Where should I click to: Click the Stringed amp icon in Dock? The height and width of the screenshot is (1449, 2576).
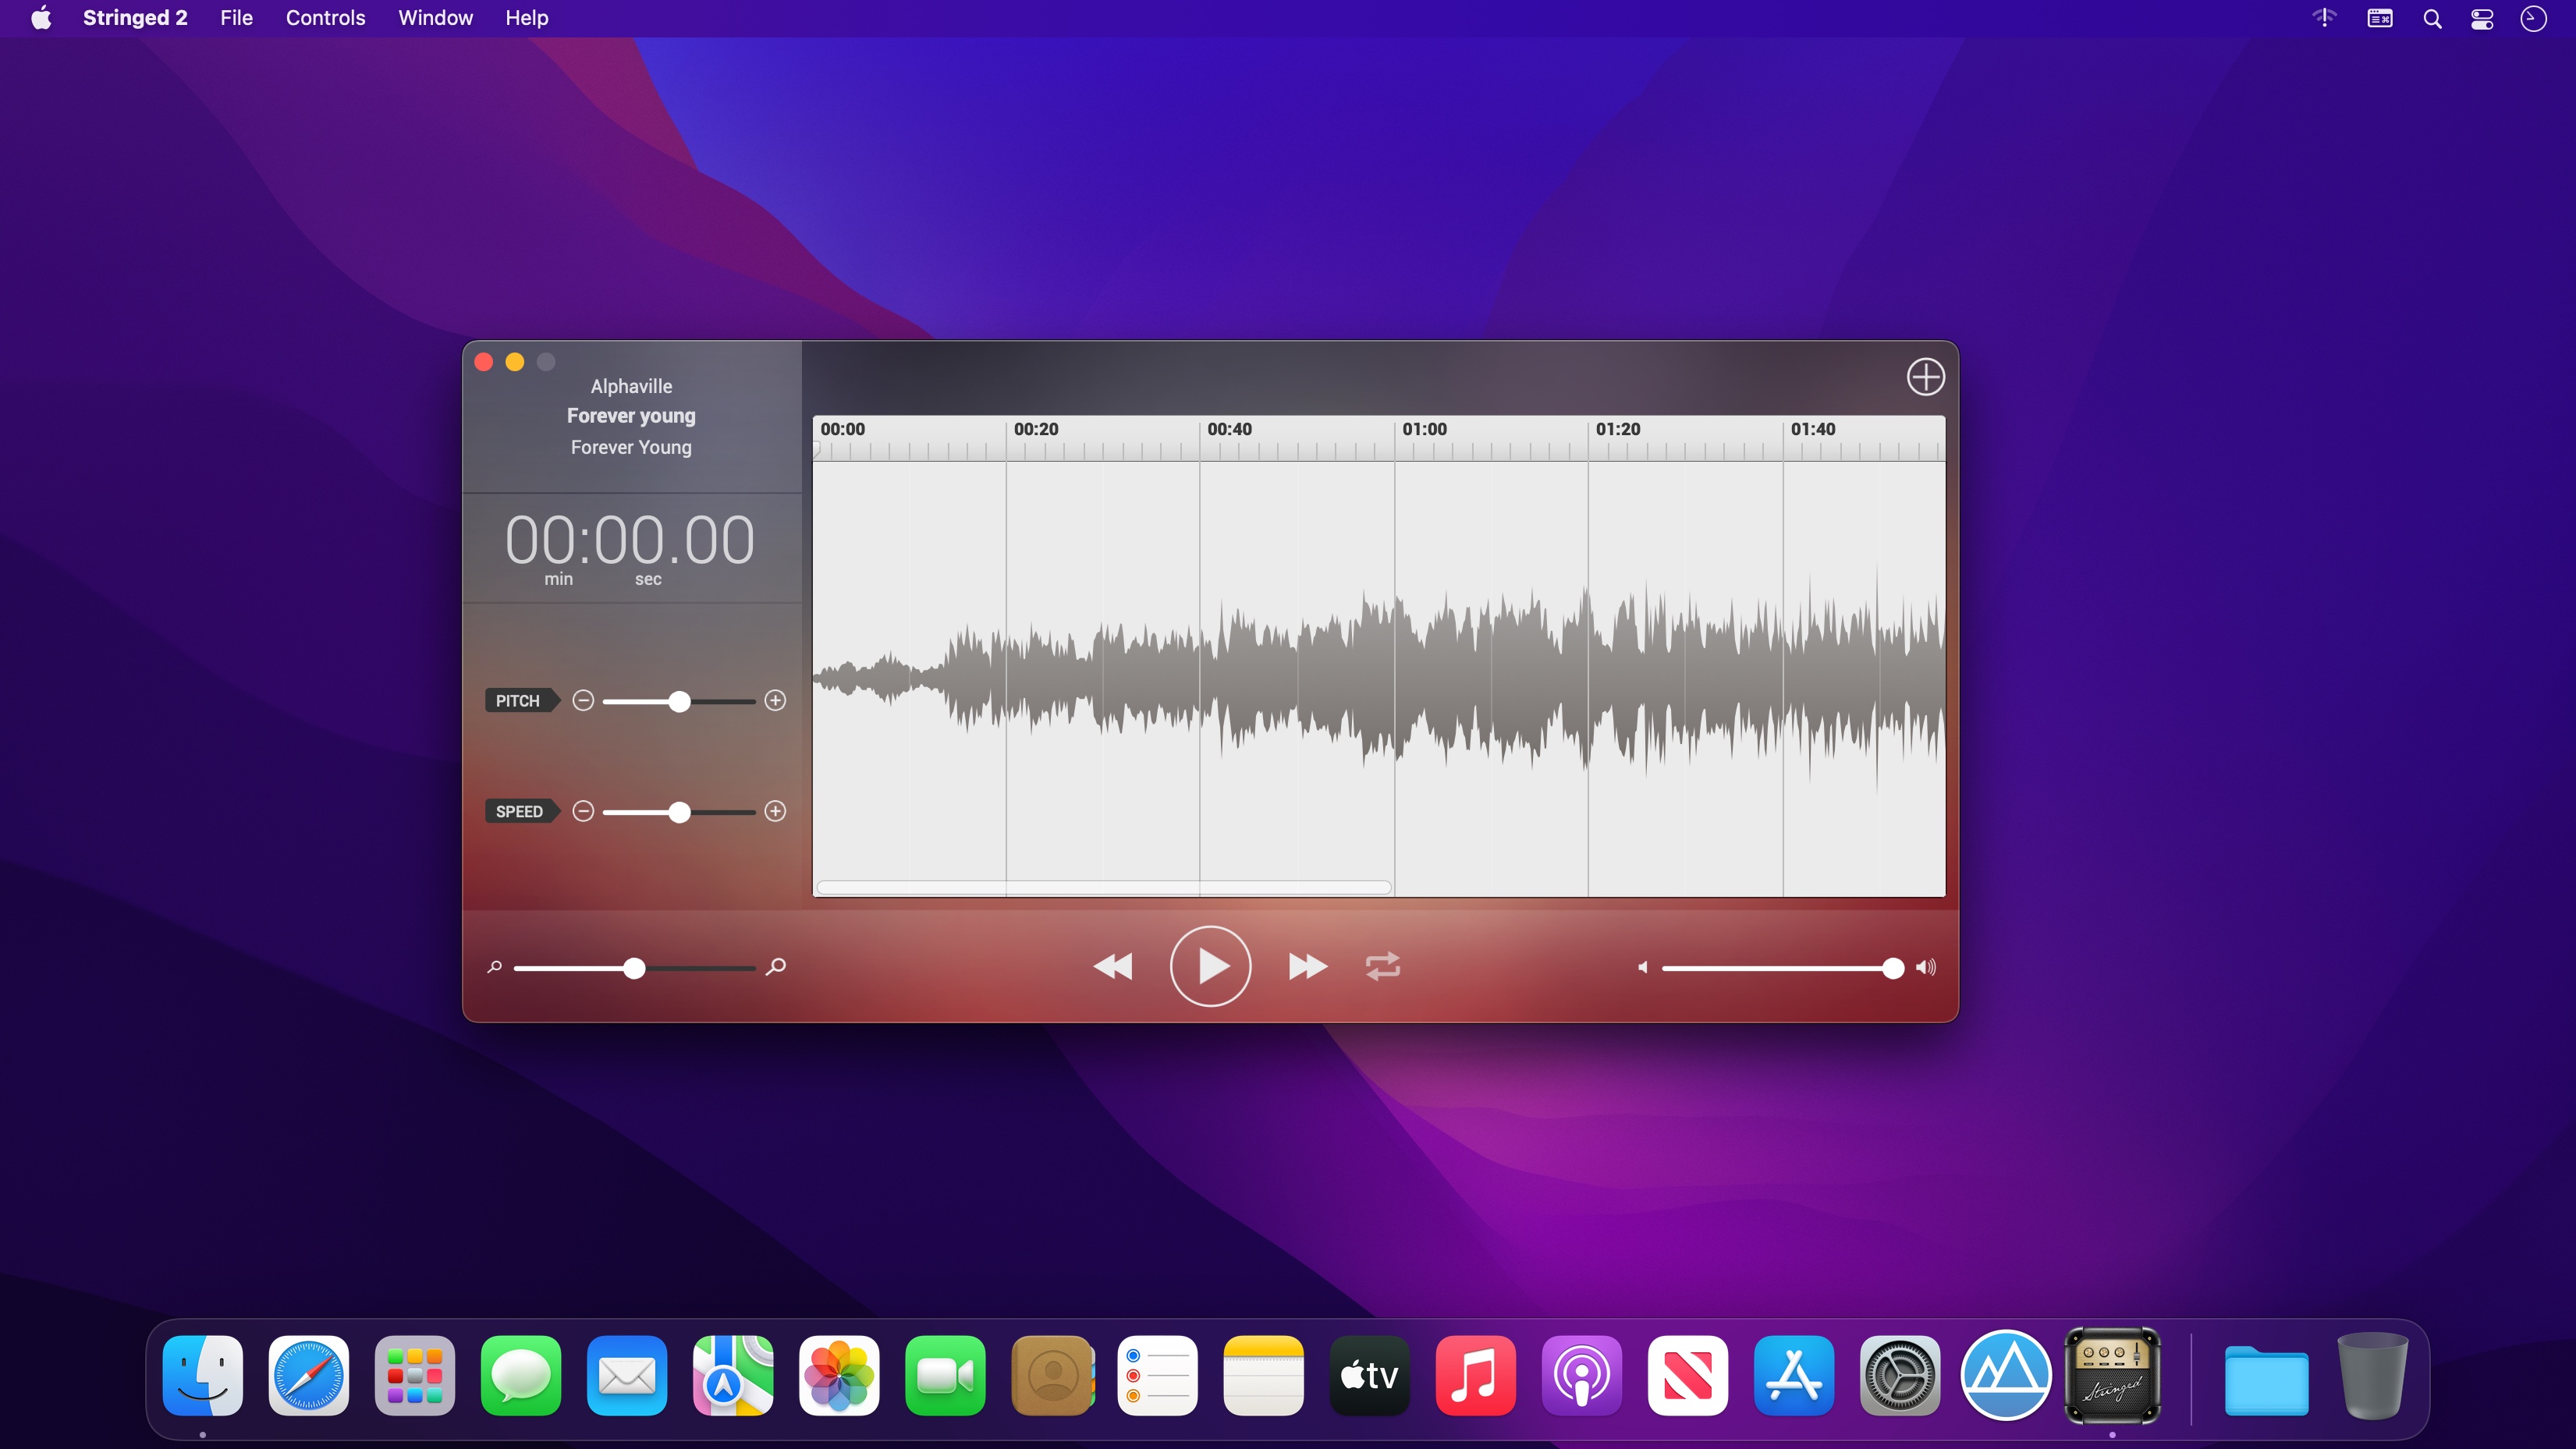[x=2112, y=1375]
